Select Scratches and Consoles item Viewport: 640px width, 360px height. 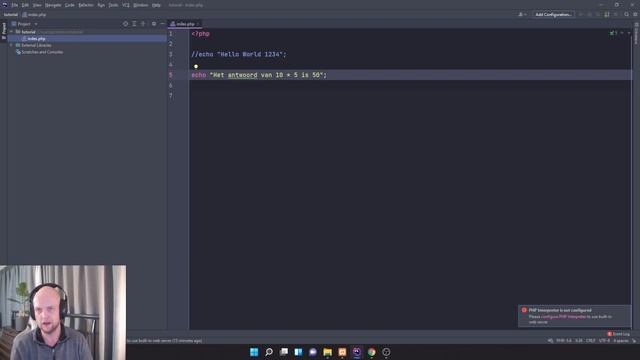pos(40,52)
